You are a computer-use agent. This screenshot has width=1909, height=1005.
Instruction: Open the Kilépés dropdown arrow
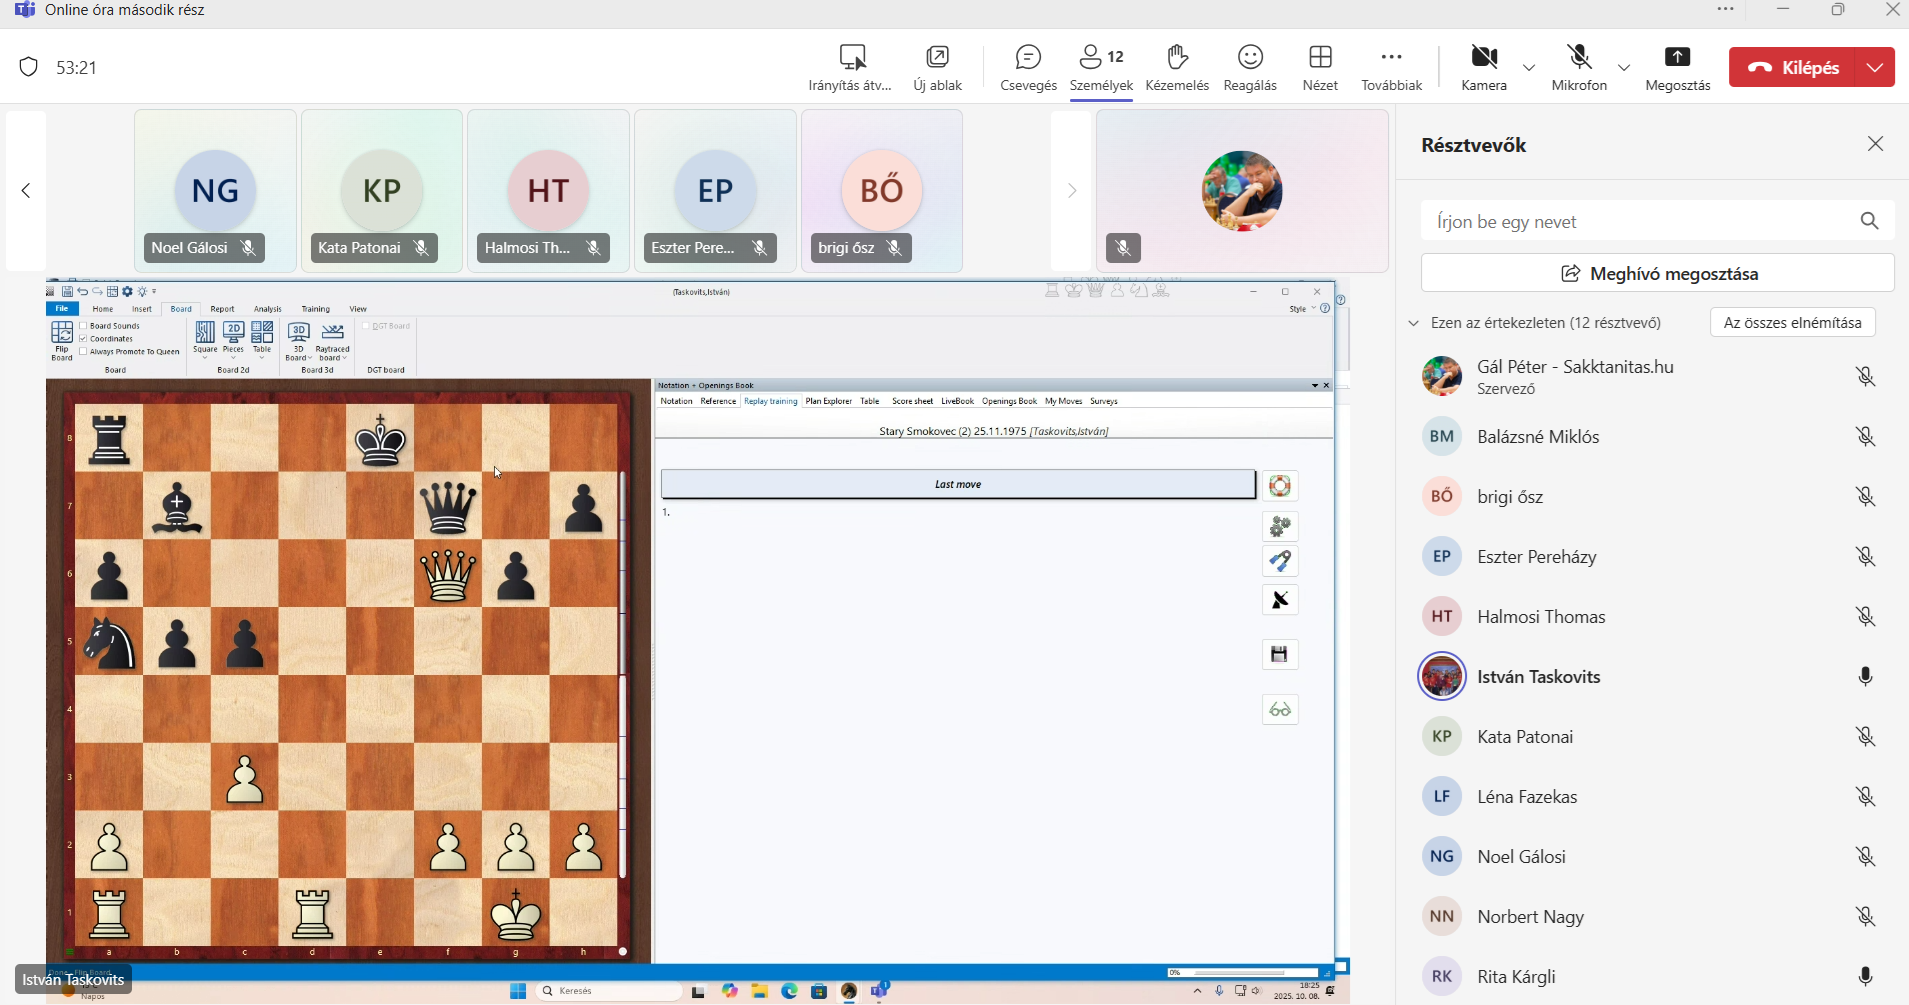(1875, 67)
